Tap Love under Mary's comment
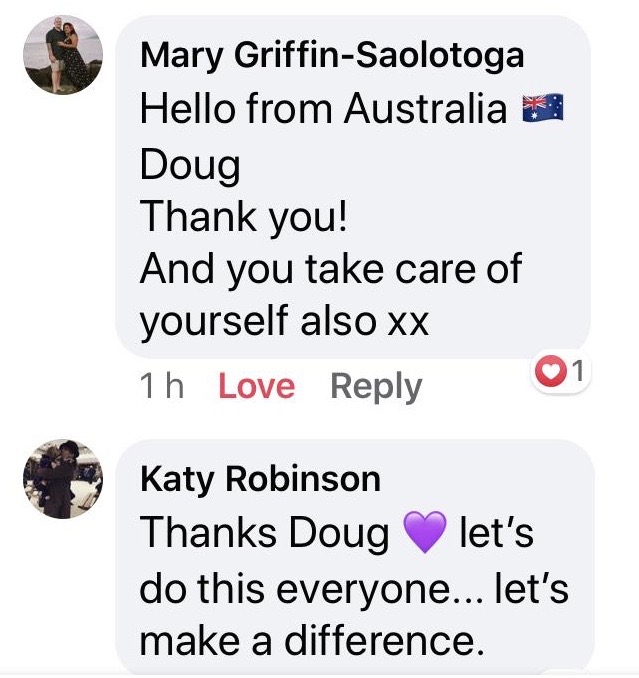The width and height of the screenshot is (639, 678). (x=257, y=386)
